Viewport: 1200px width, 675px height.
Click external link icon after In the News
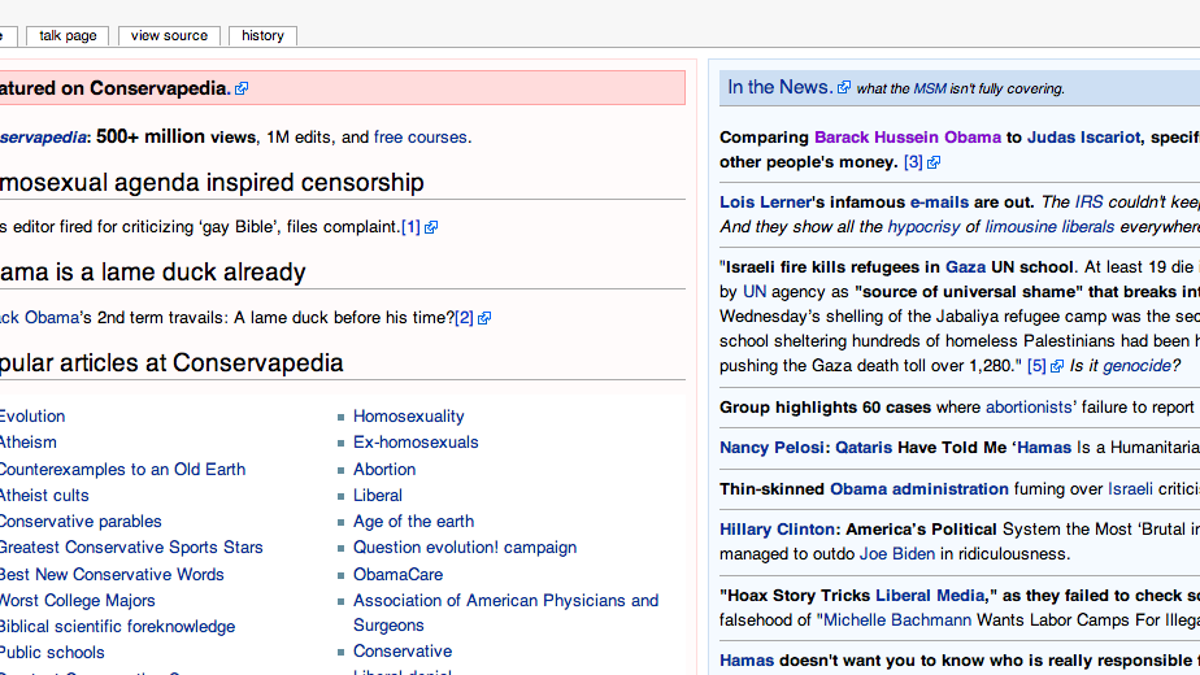(x=844, y=87)
